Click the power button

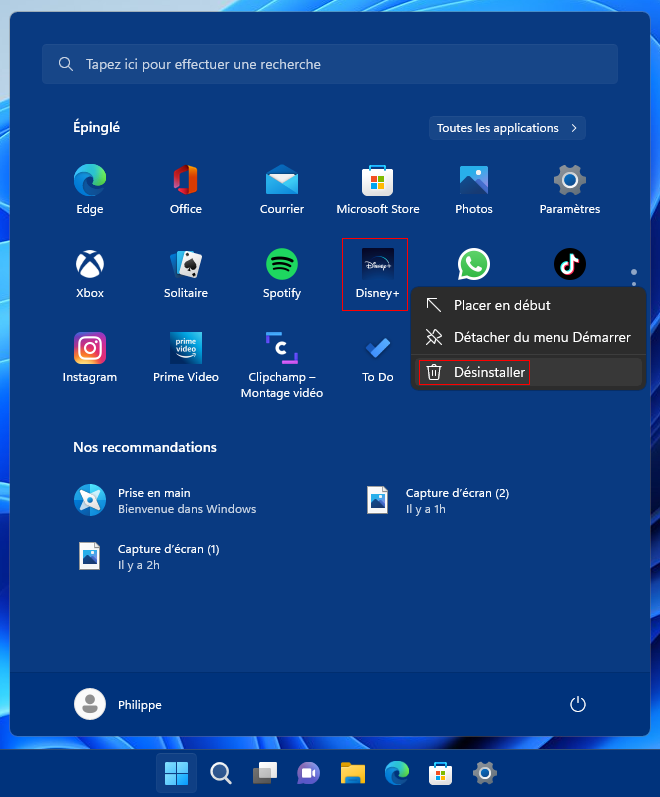tap(578, 704)
